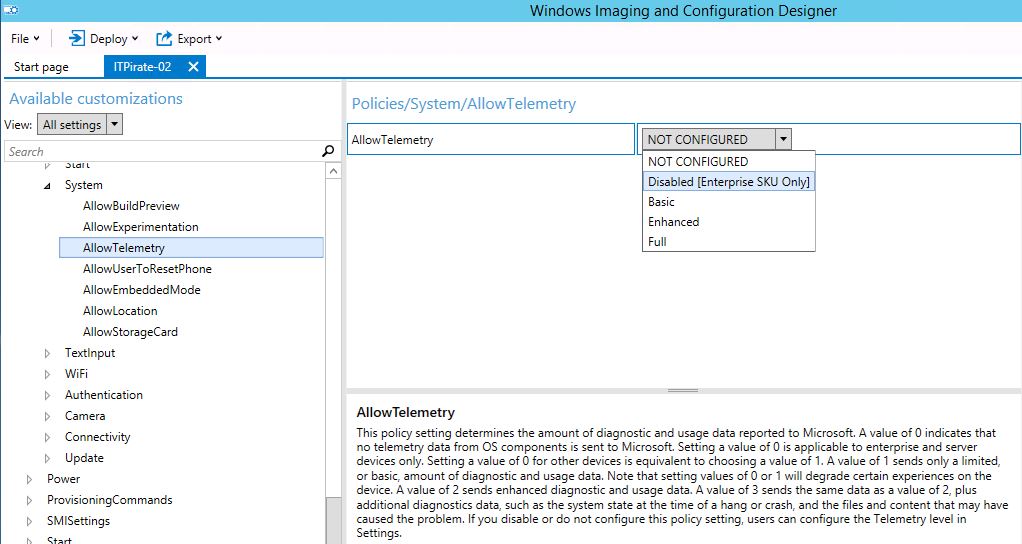Click the Export icon in toolbar

(x=164, y=38)
